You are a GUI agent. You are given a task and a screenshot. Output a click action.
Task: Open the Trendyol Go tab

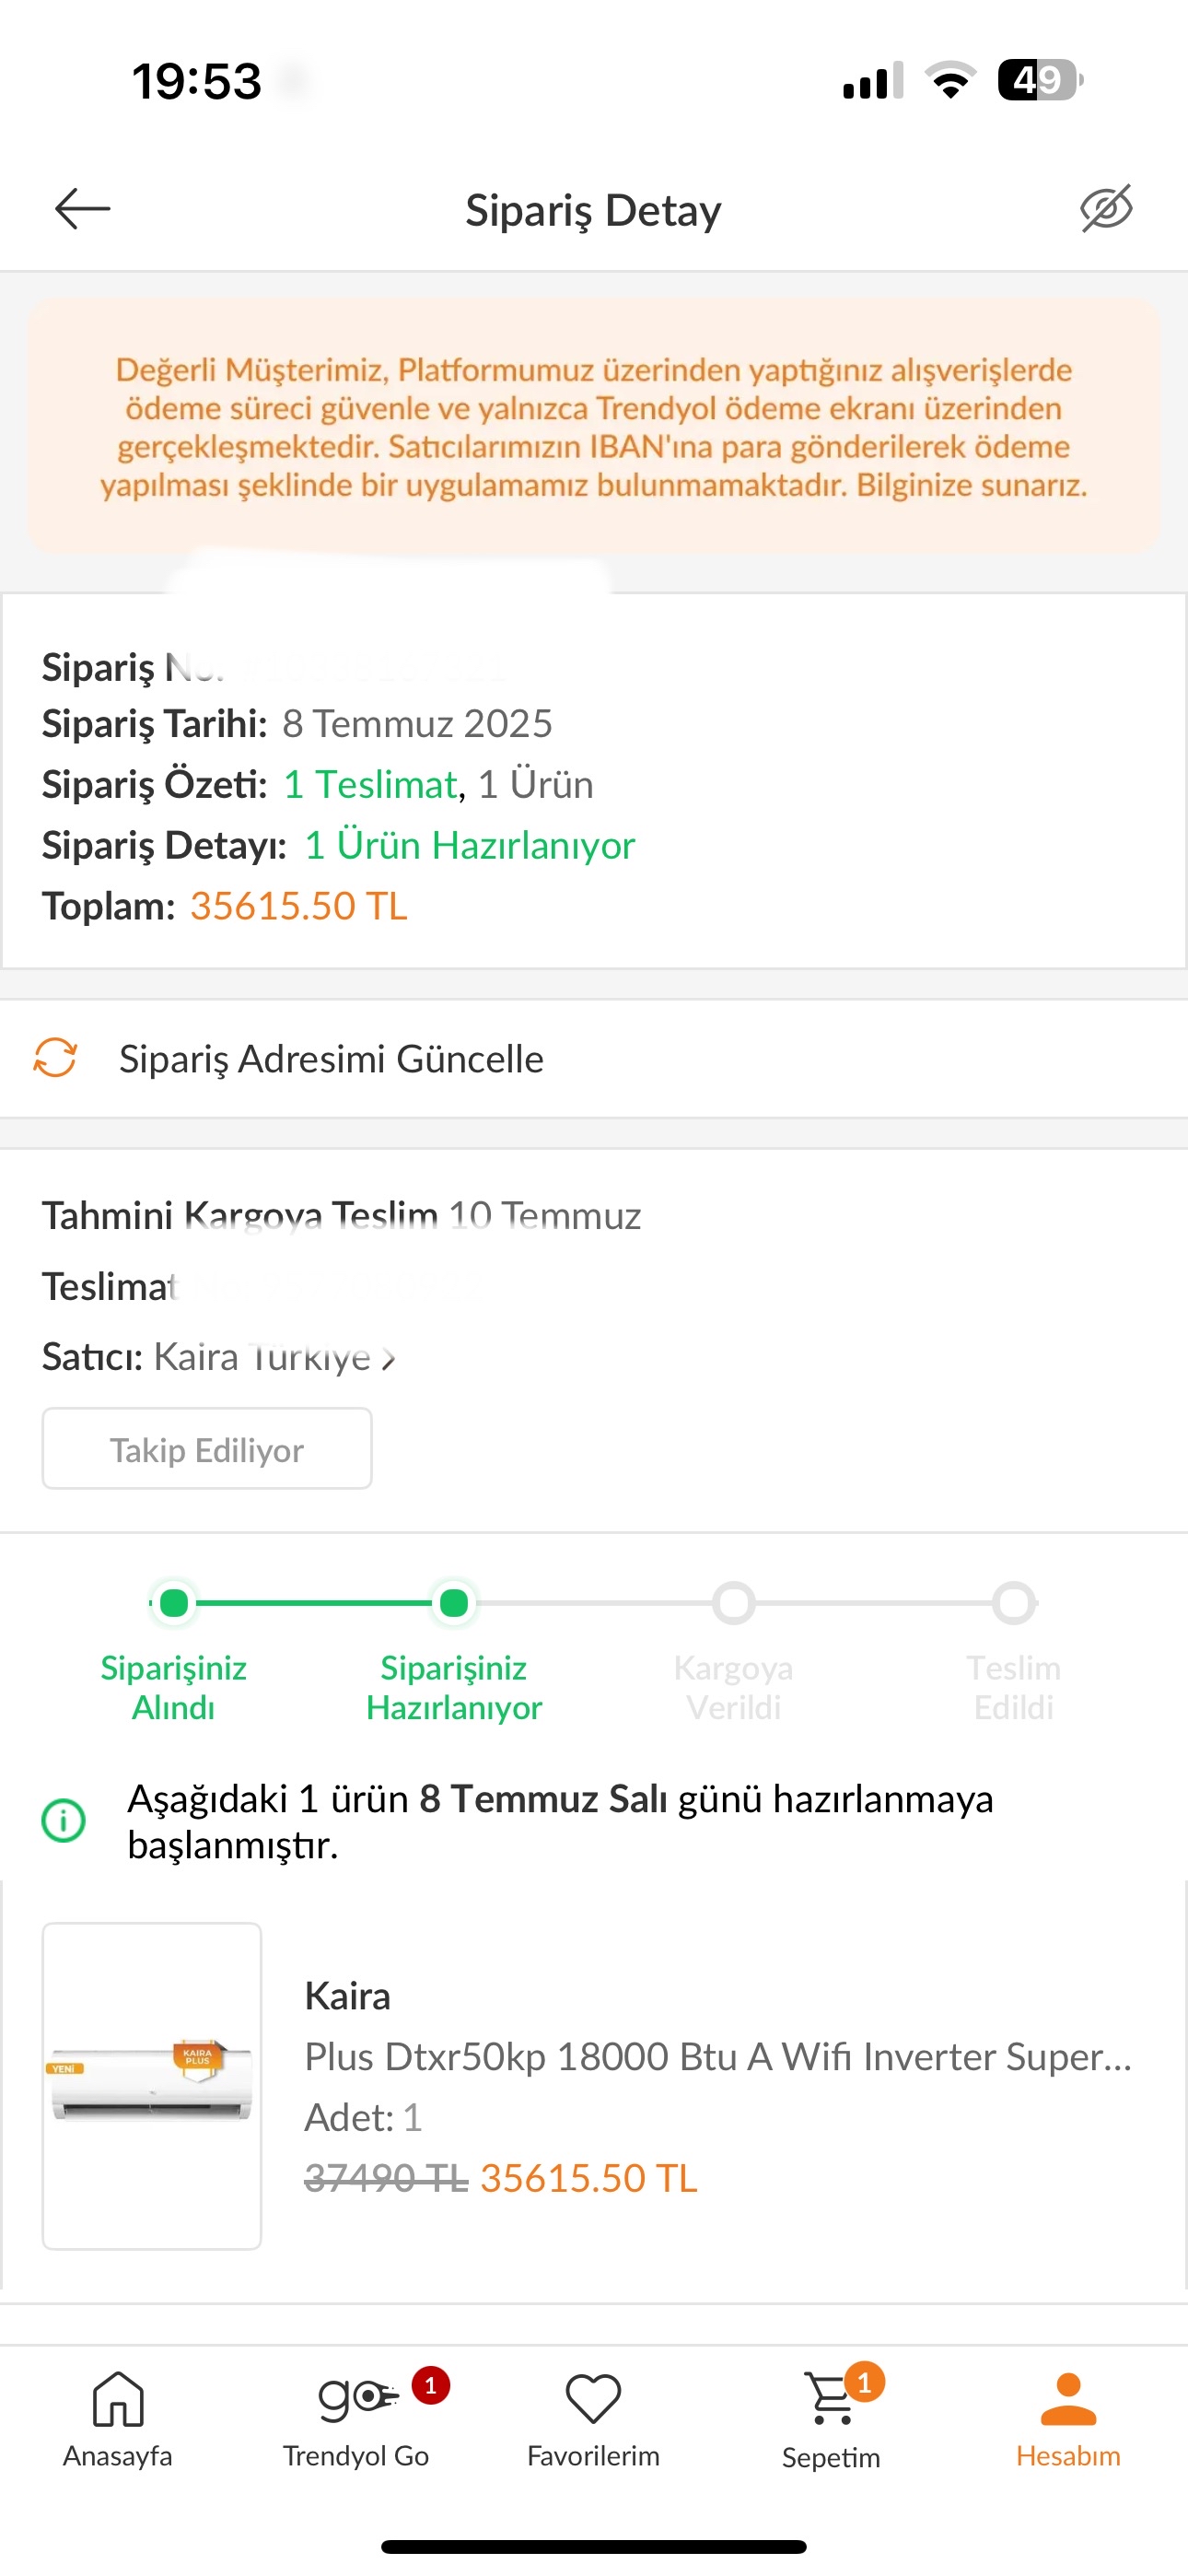click(x=356, y=2419)
